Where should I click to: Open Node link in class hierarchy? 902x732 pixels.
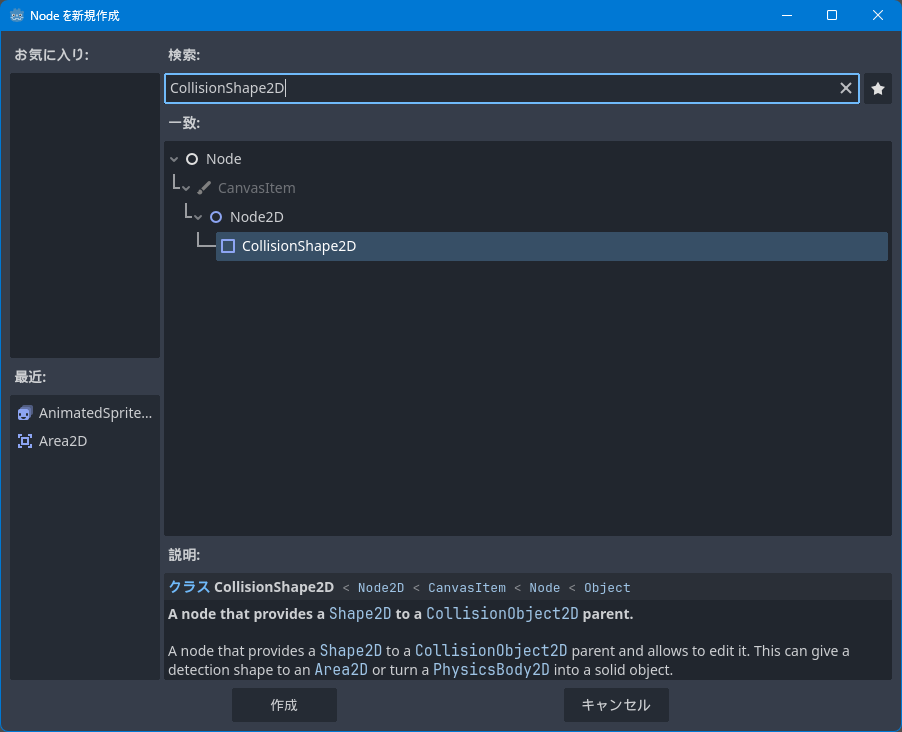pyautogui.click(x=544, y=588)
